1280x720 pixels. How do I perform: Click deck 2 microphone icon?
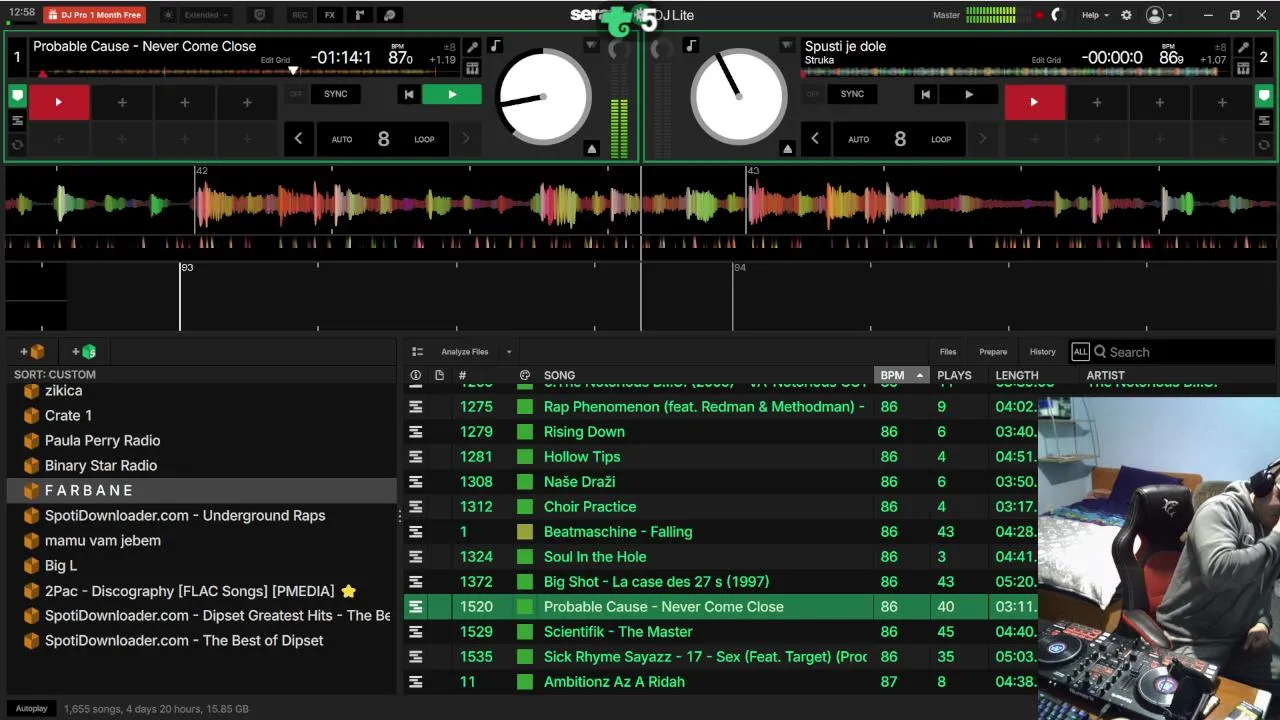pos(1243,47)
